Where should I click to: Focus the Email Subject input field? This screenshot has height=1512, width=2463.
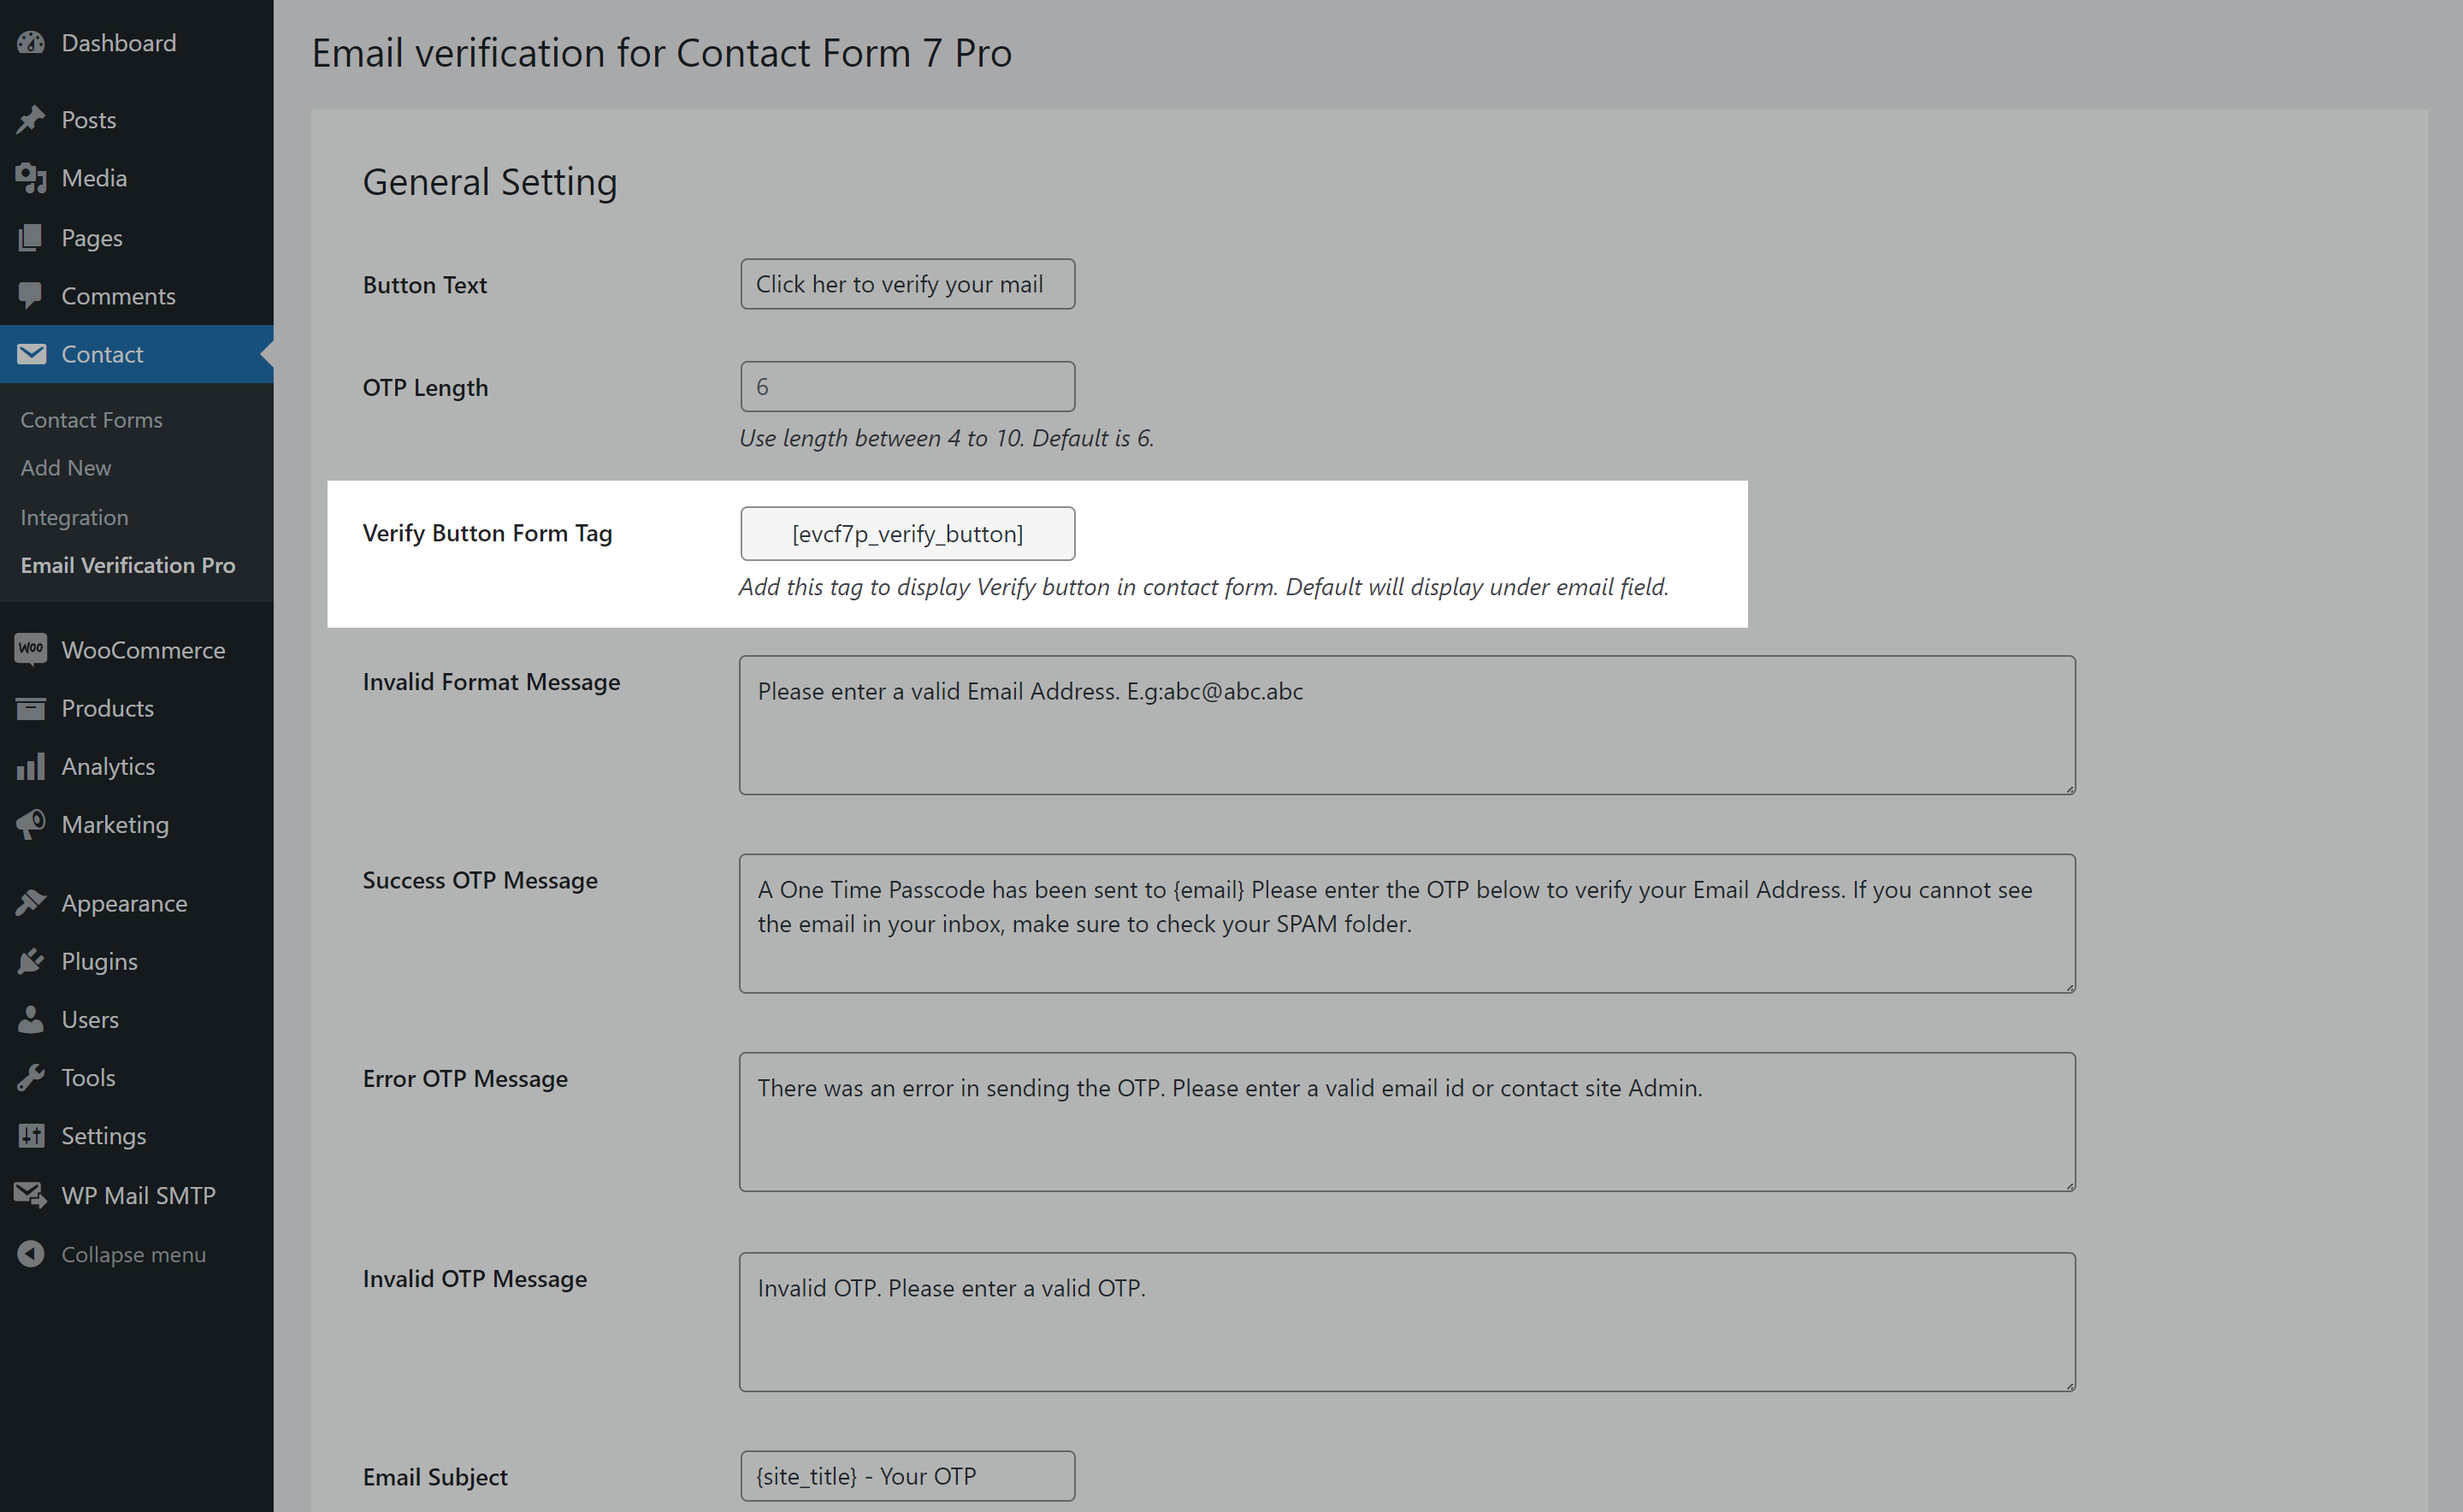click(907, 1476)
